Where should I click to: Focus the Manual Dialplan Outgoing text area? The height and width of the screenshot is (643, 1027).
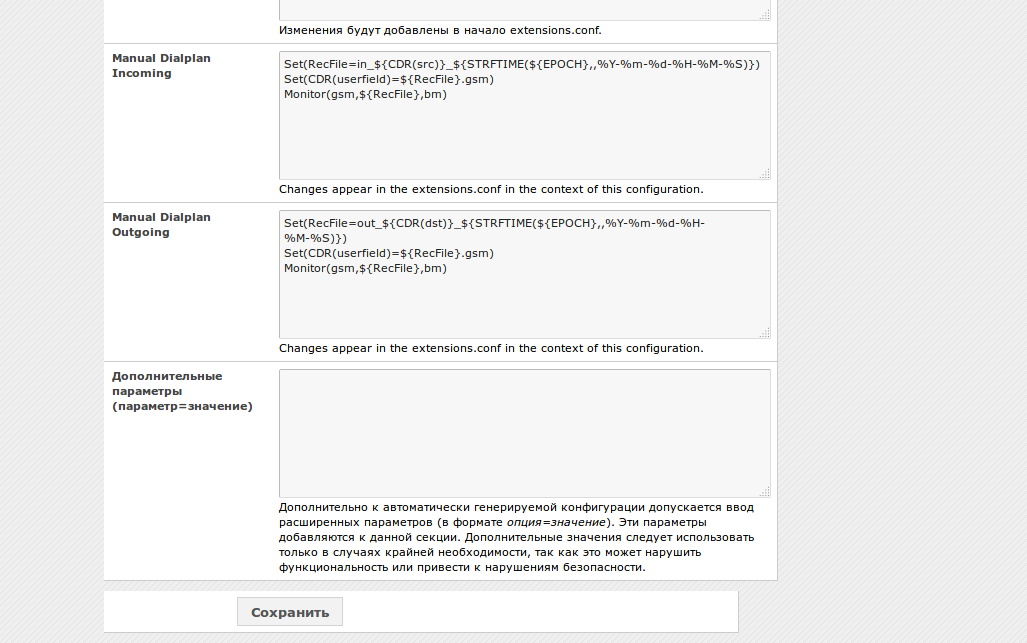tap(524, 305)
